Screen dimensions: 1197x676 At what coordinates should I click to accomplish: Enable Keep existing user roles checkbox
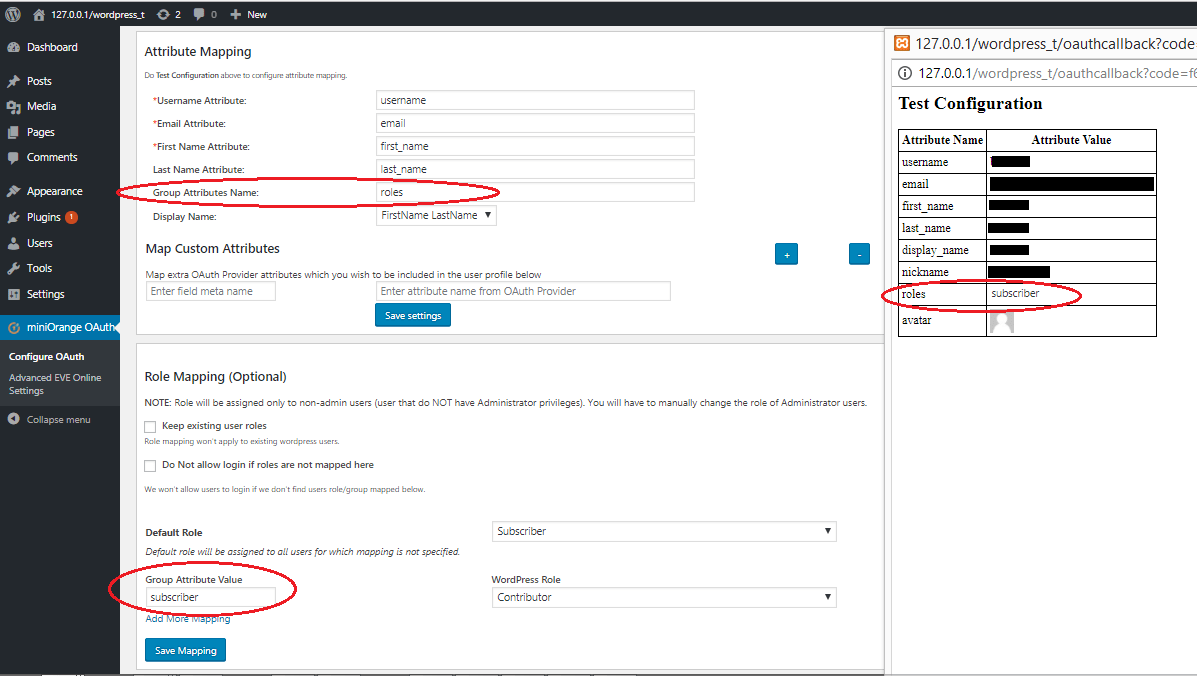pos(150,427)
